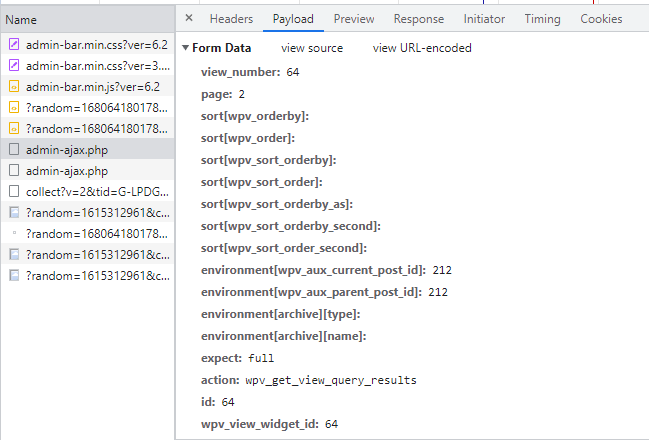Open the Timing tab
Viewport: 649px width, 440px height.
(x=543, y=19)
